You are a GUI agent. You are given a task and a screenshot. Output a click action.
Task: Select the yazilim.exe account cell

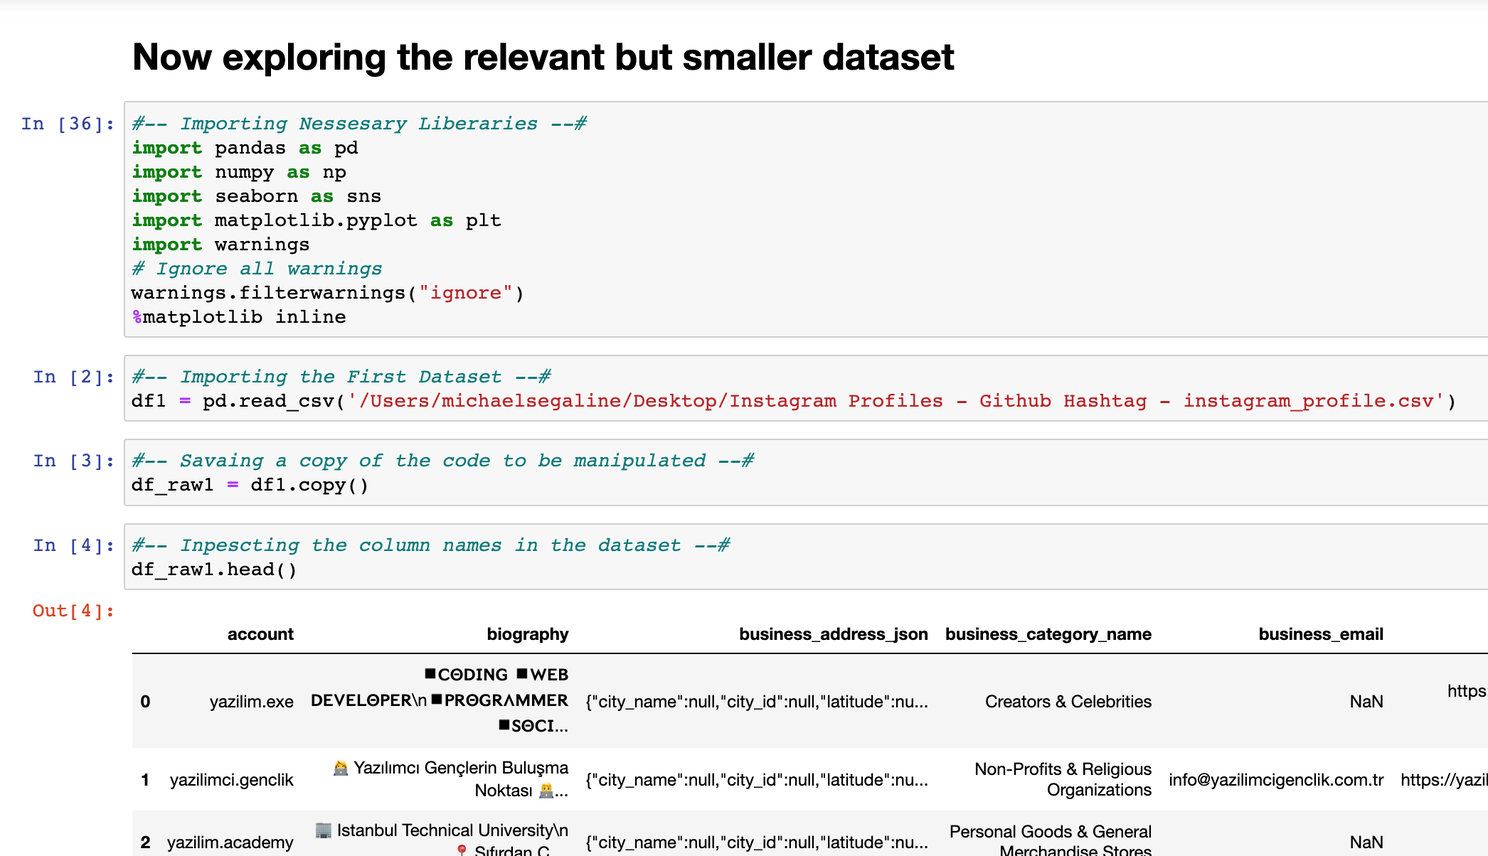point(251,702)
